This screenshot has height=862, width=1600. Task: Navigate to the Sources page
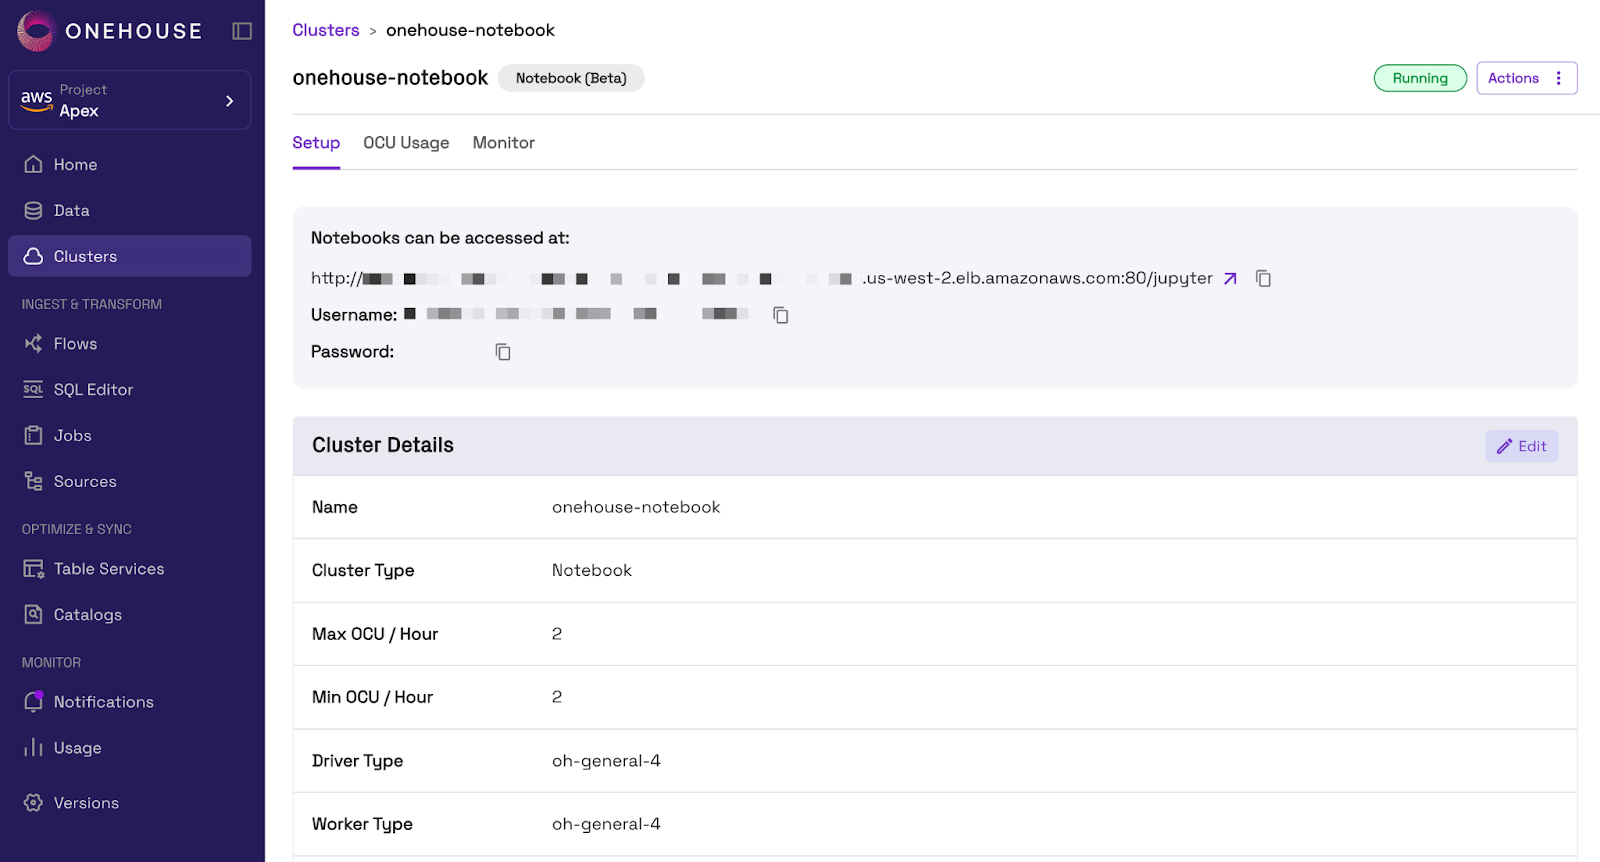(85, 481)
